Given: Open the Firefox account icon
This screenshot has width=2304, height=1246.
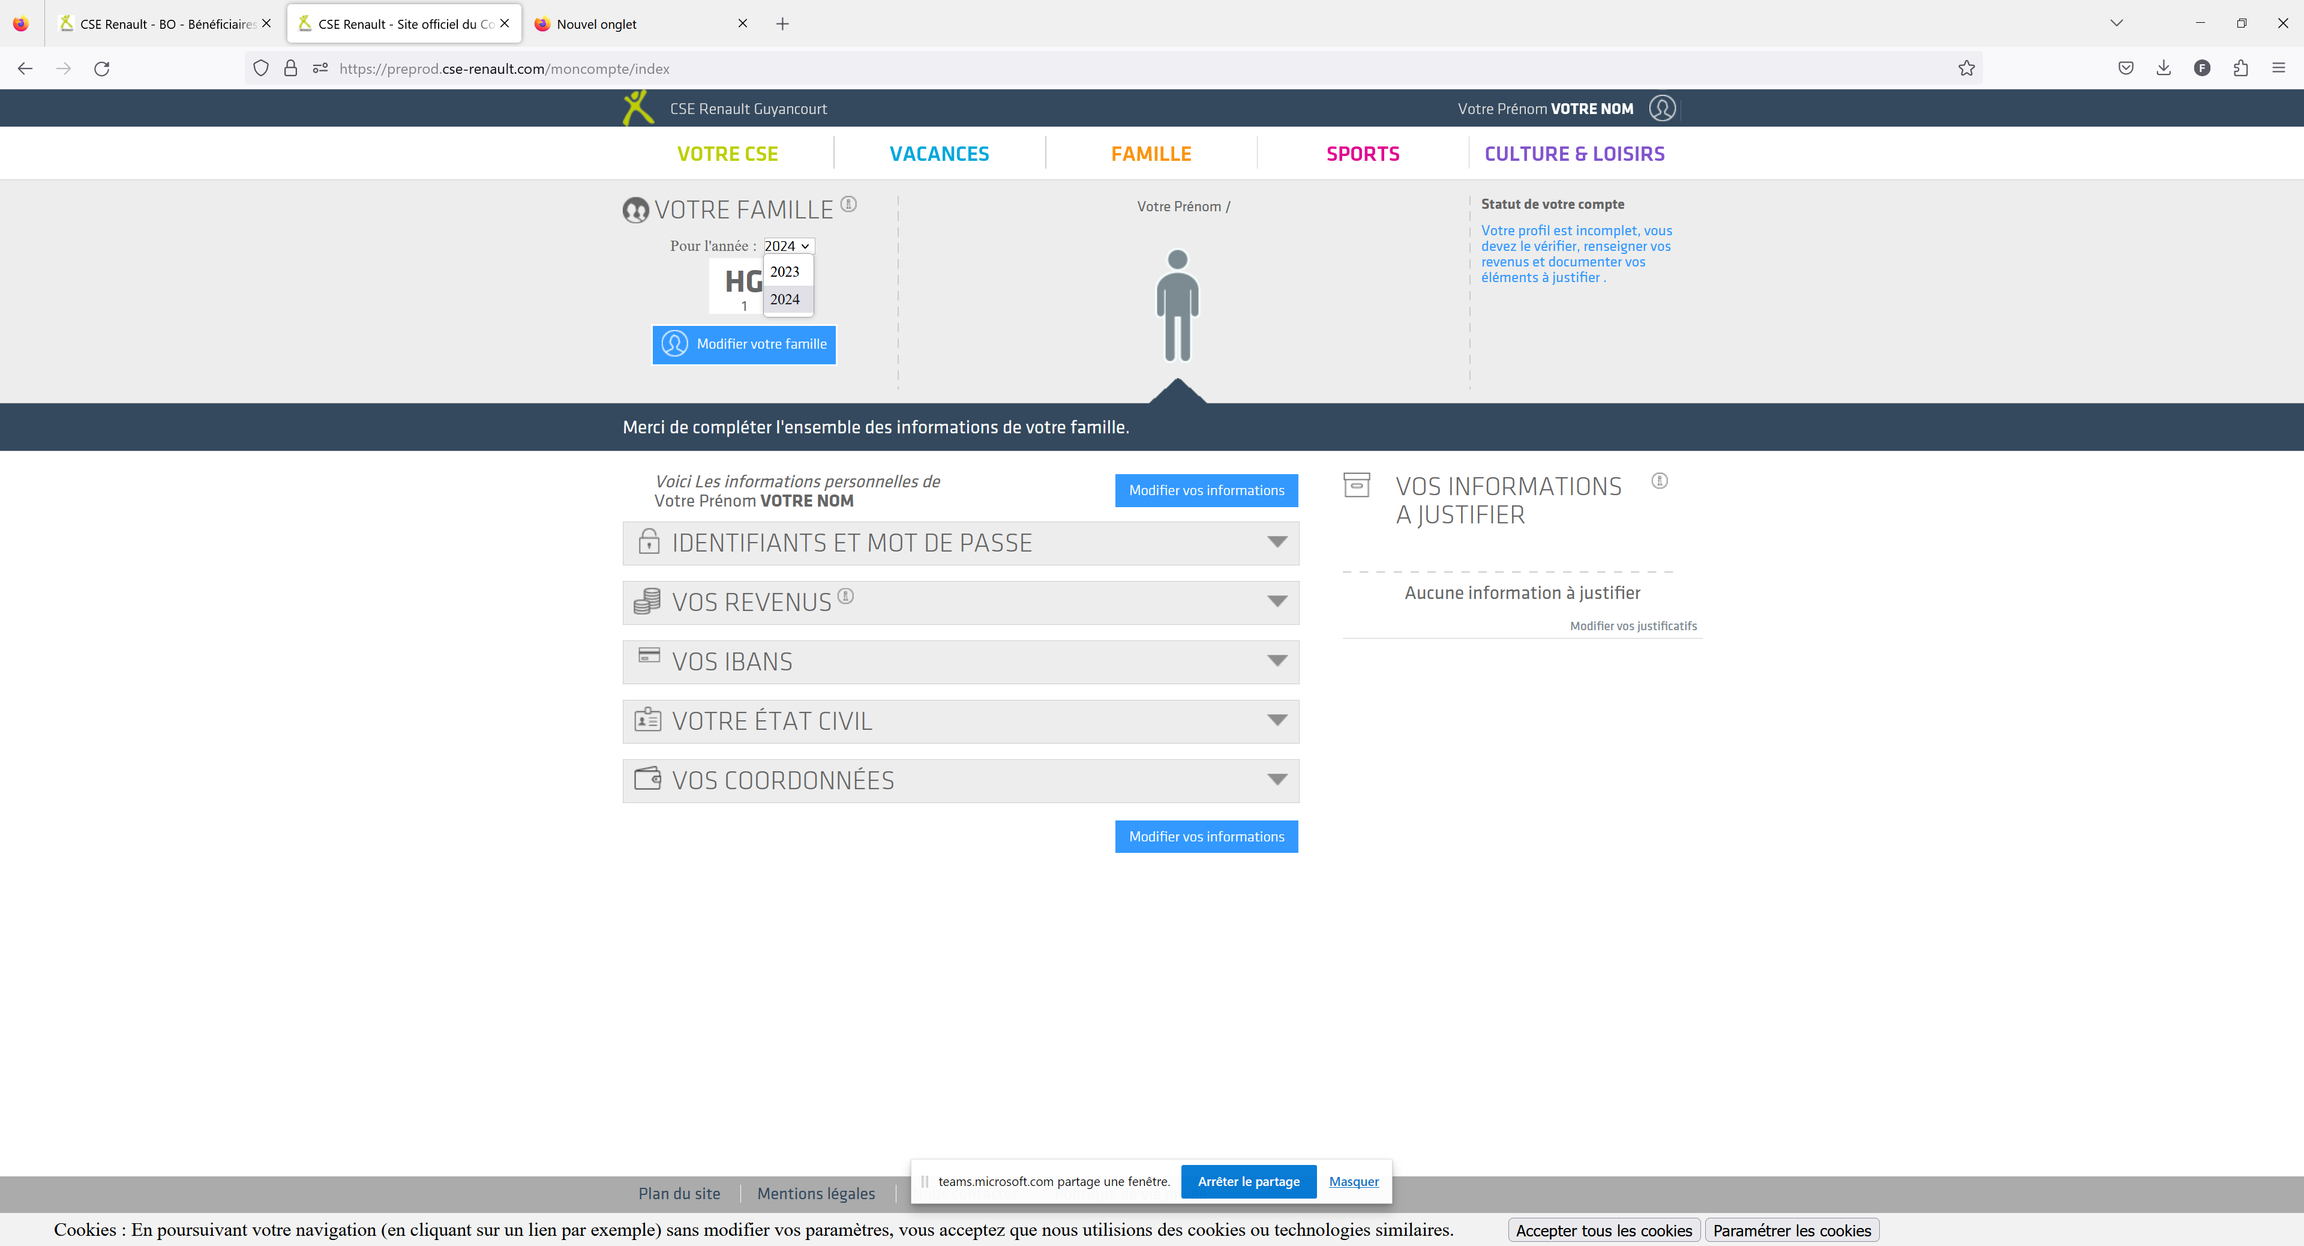Looking at the screenshot, I should tap(2202, 68).
